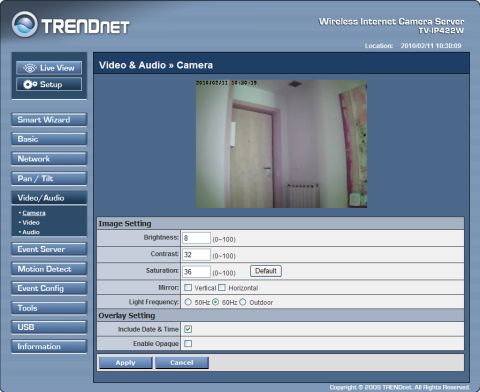Open the Information menu
The image size is (480, 392).
pos(49,346)
